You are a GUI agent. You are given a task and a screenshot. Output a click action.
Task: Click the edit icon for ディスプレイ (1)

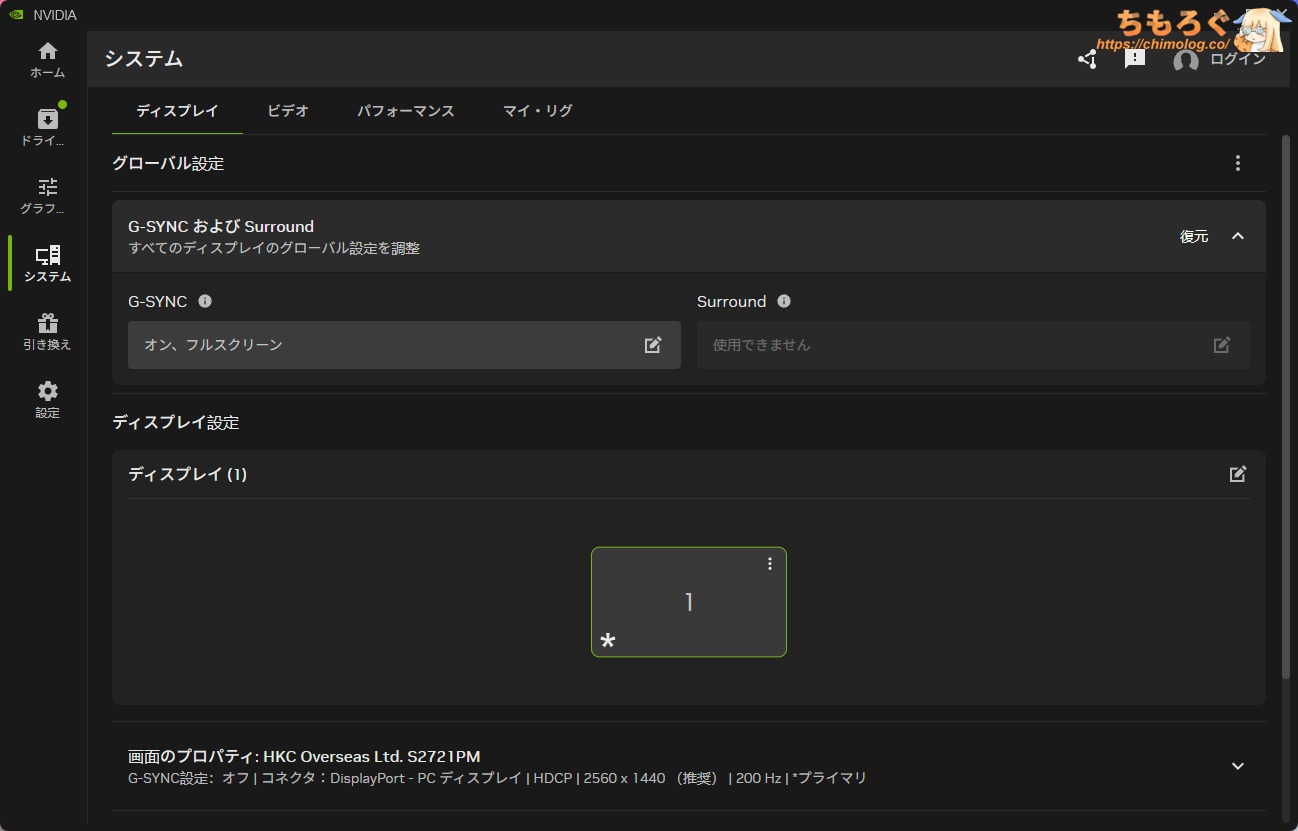tap(1238, 474)
